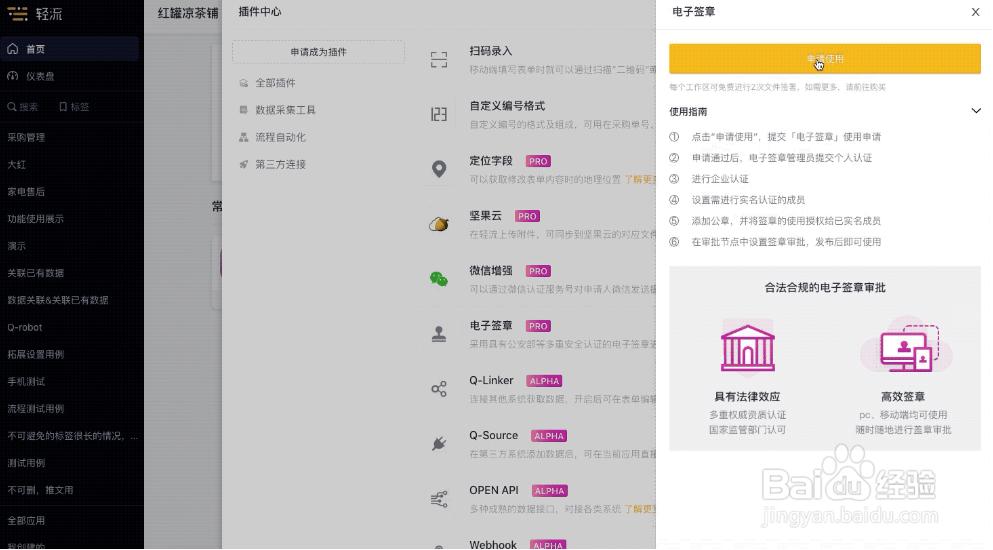Click the Q-Source plug icon
The width and height of the screenshot is (993, 550).
pyautogui.click(x=439, y=444)
